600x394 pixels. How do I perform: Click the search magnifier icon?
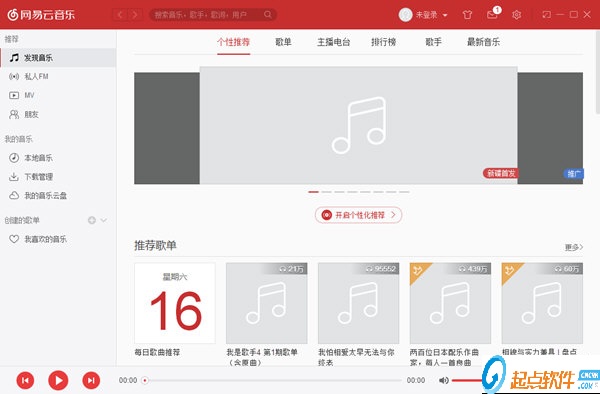(268, 15)
